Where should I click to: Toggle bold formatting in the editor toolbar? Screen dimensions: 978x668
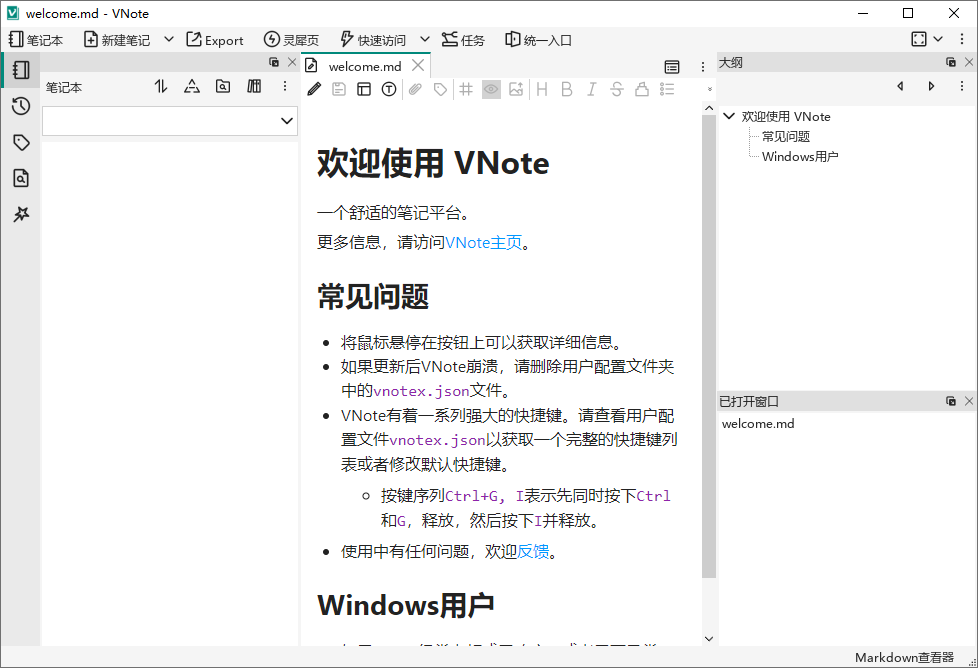click(x=566, y=89)
